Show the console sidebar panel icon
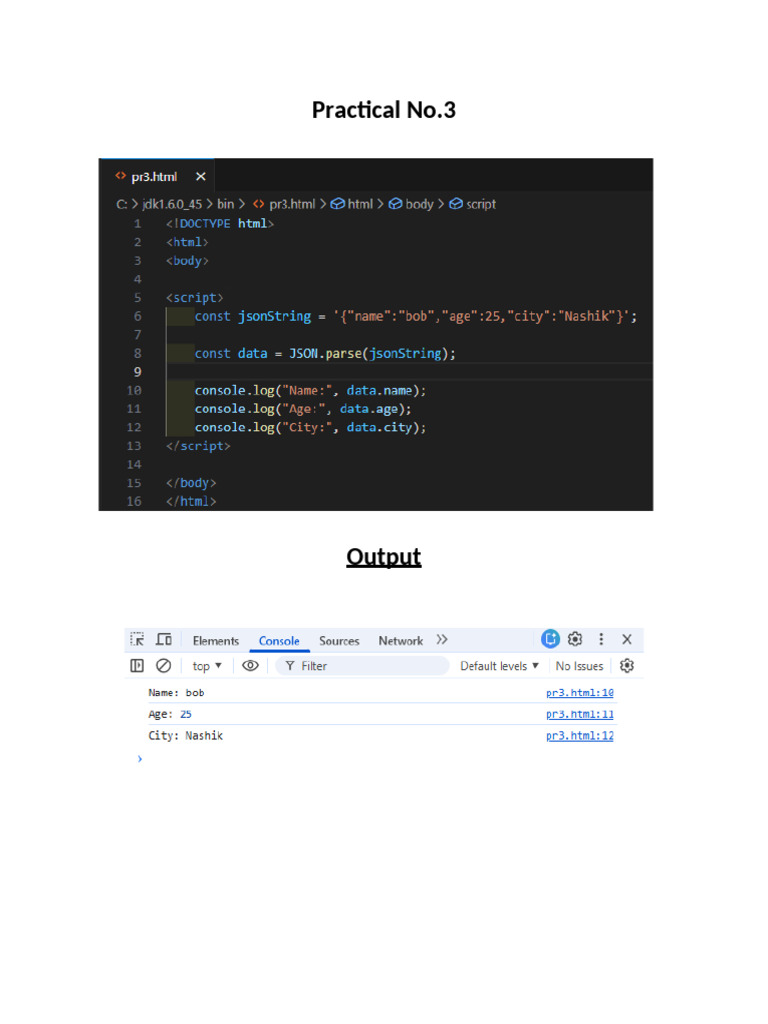768x1024 pixels. tap(137, 665)
